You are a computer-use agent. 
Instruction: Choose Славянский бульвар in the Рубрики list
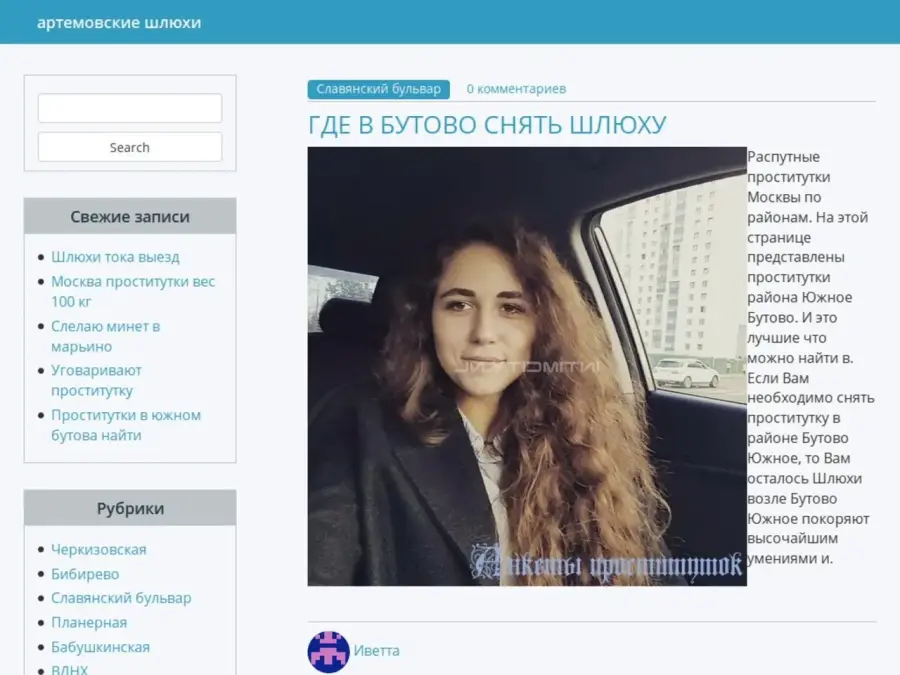[121, 598]
